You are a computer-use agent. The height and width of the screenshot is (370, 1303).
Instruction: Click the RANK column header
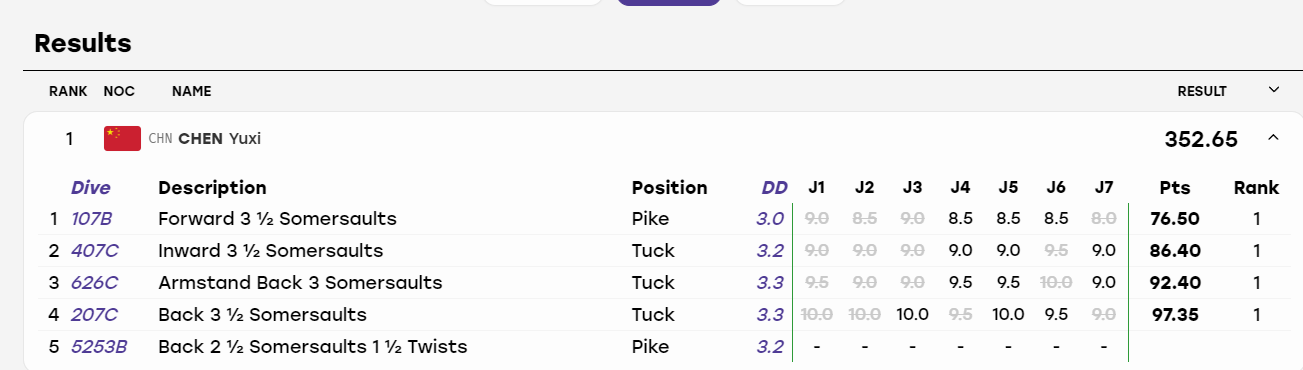coord(67,91)
